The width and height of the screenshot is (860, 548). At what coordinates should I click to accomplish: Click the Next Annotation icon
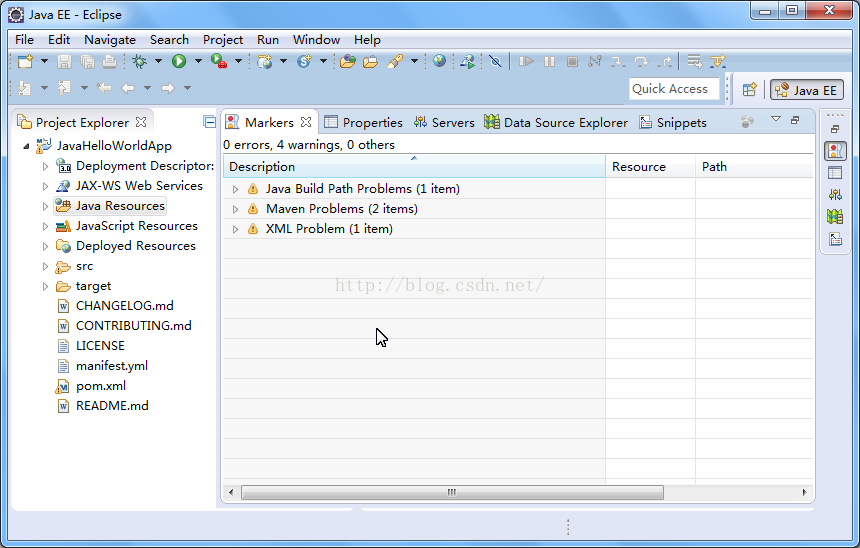pyautogui.click(x=24, y=88)
